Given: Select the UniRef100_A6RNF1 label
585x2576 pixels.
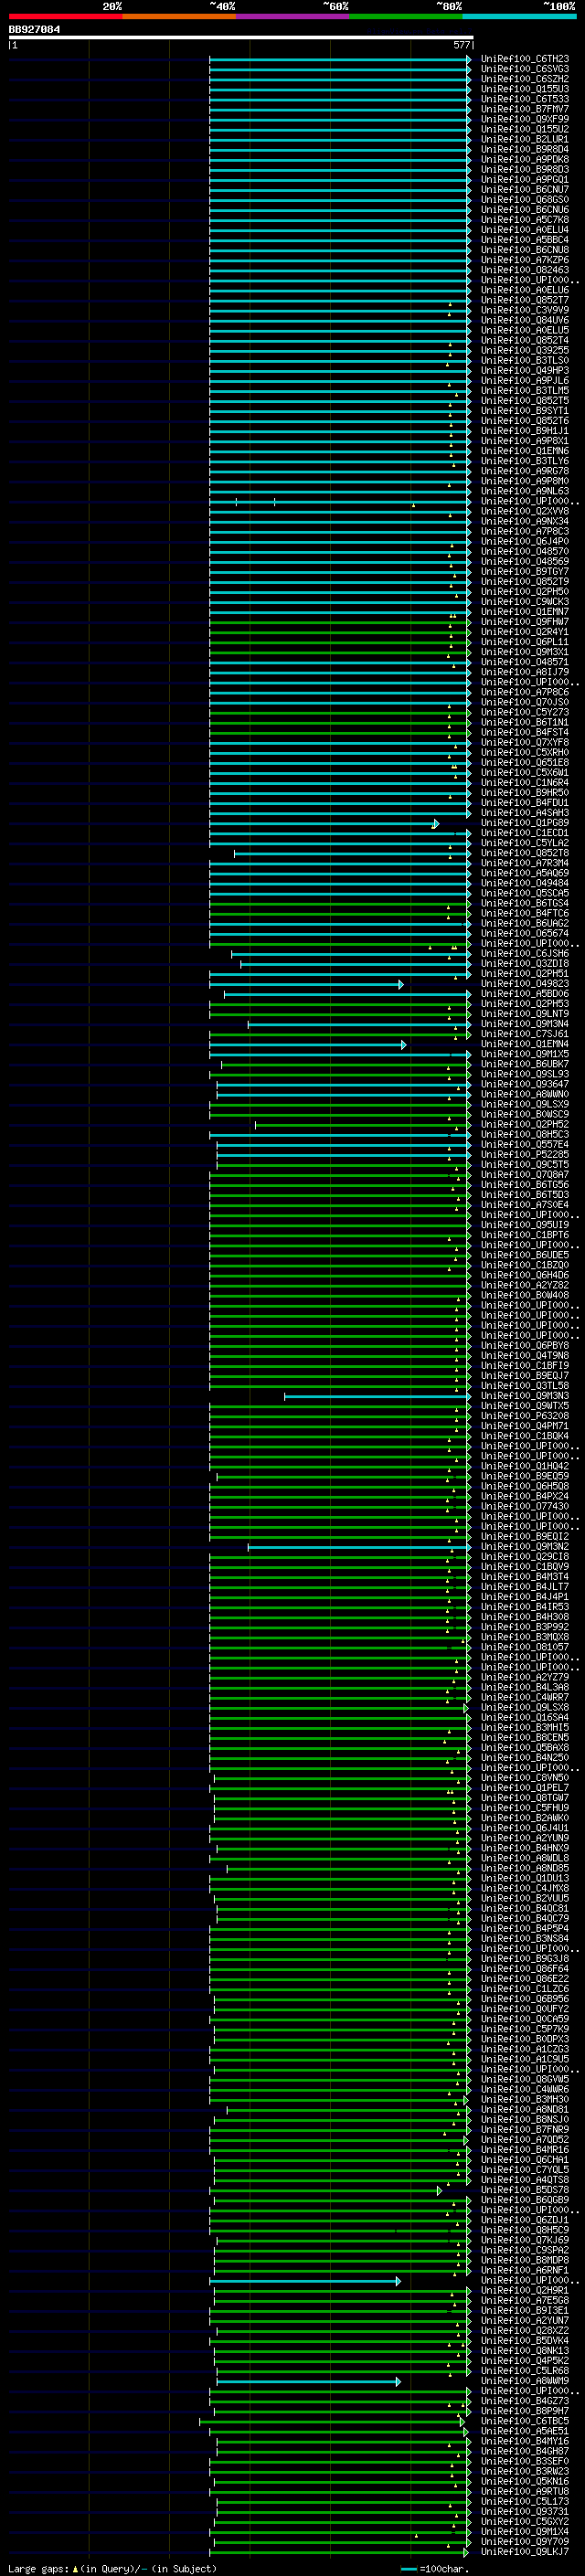Looking at the screenshot, I should click(524, 2271).
